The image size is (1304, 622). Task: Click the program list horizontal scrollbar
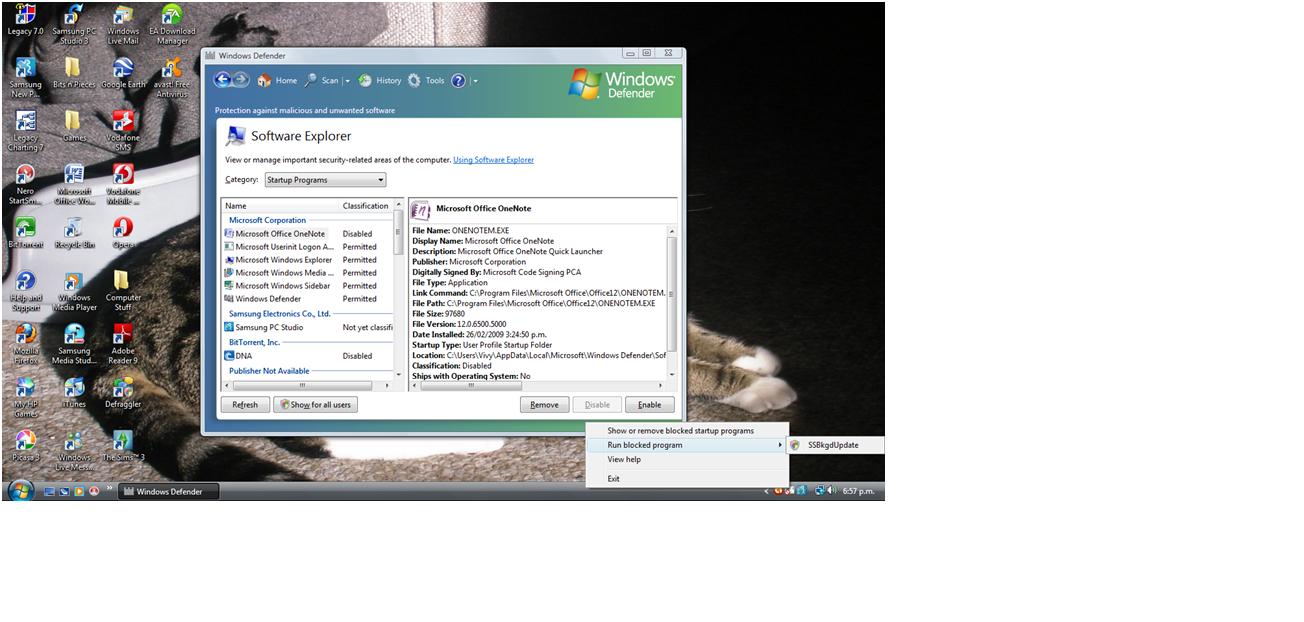pos(308,386)
